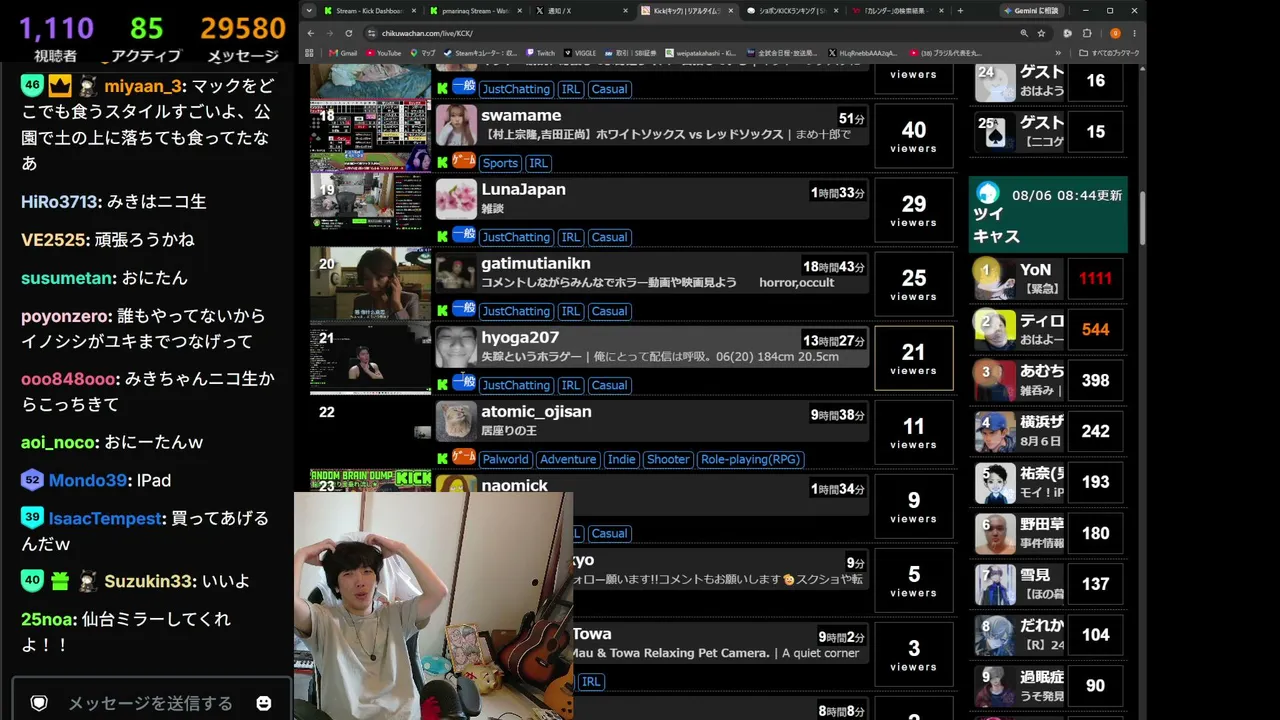Select the Shooter tag on atomic_ojisan's stream
The image size is (1280, 720).
[x=667, y=459]
